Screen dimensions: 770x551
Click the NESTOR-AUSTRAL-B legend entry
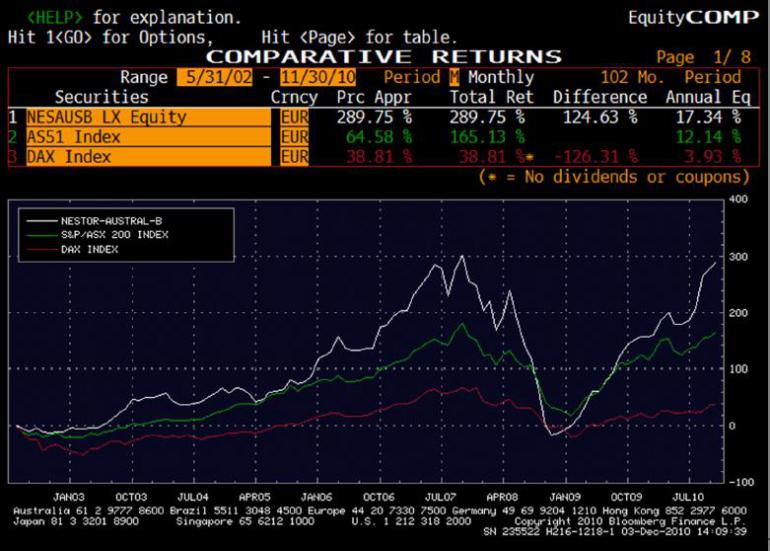click(x=111, y=221)
